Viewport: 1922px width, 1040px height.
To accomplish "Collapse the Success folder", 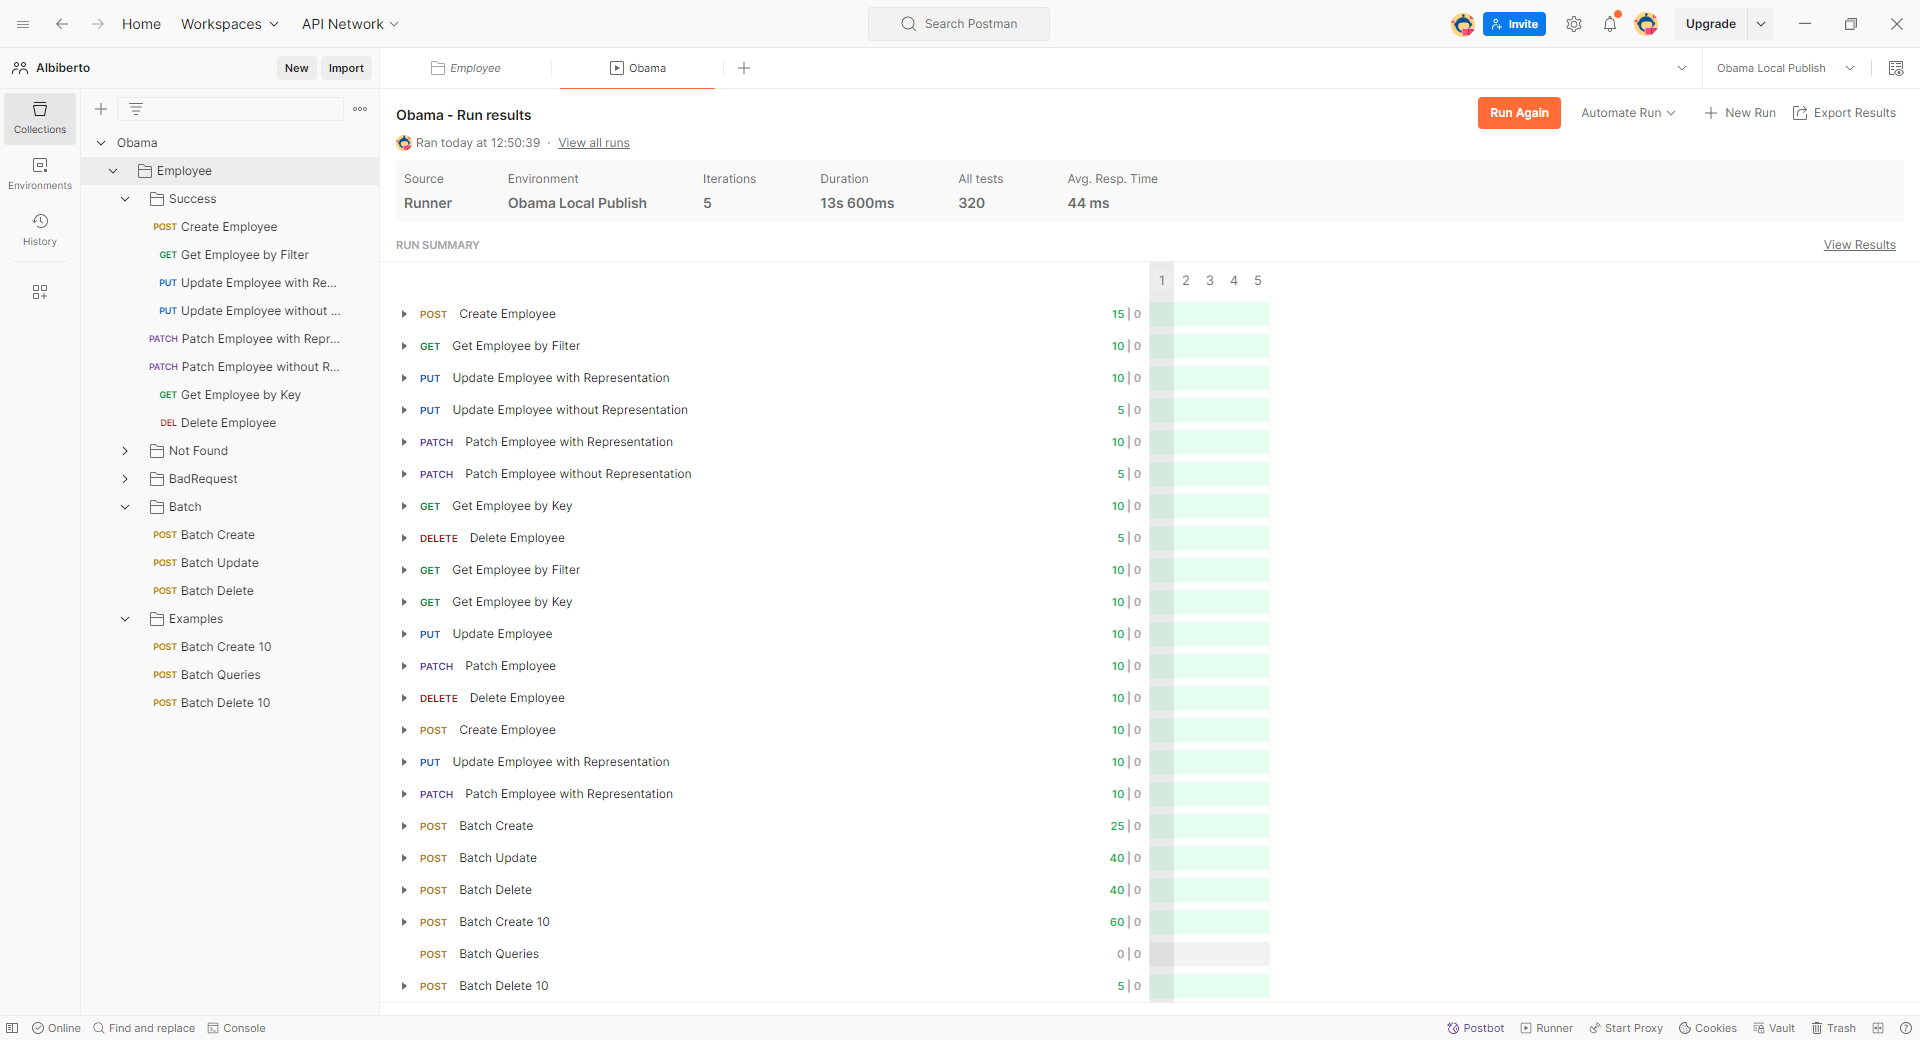I will click(125, 199).
